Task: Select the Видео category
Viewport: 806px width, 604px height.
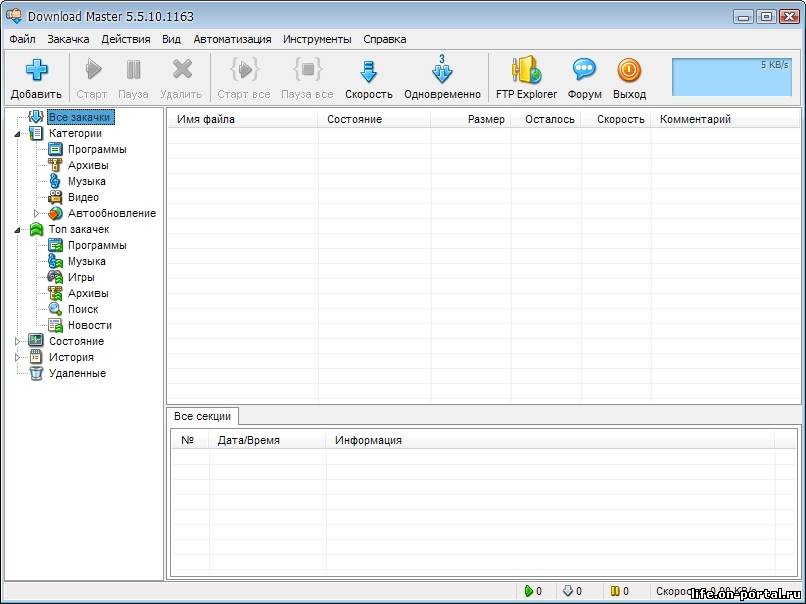Action: (x=83, y=197)
